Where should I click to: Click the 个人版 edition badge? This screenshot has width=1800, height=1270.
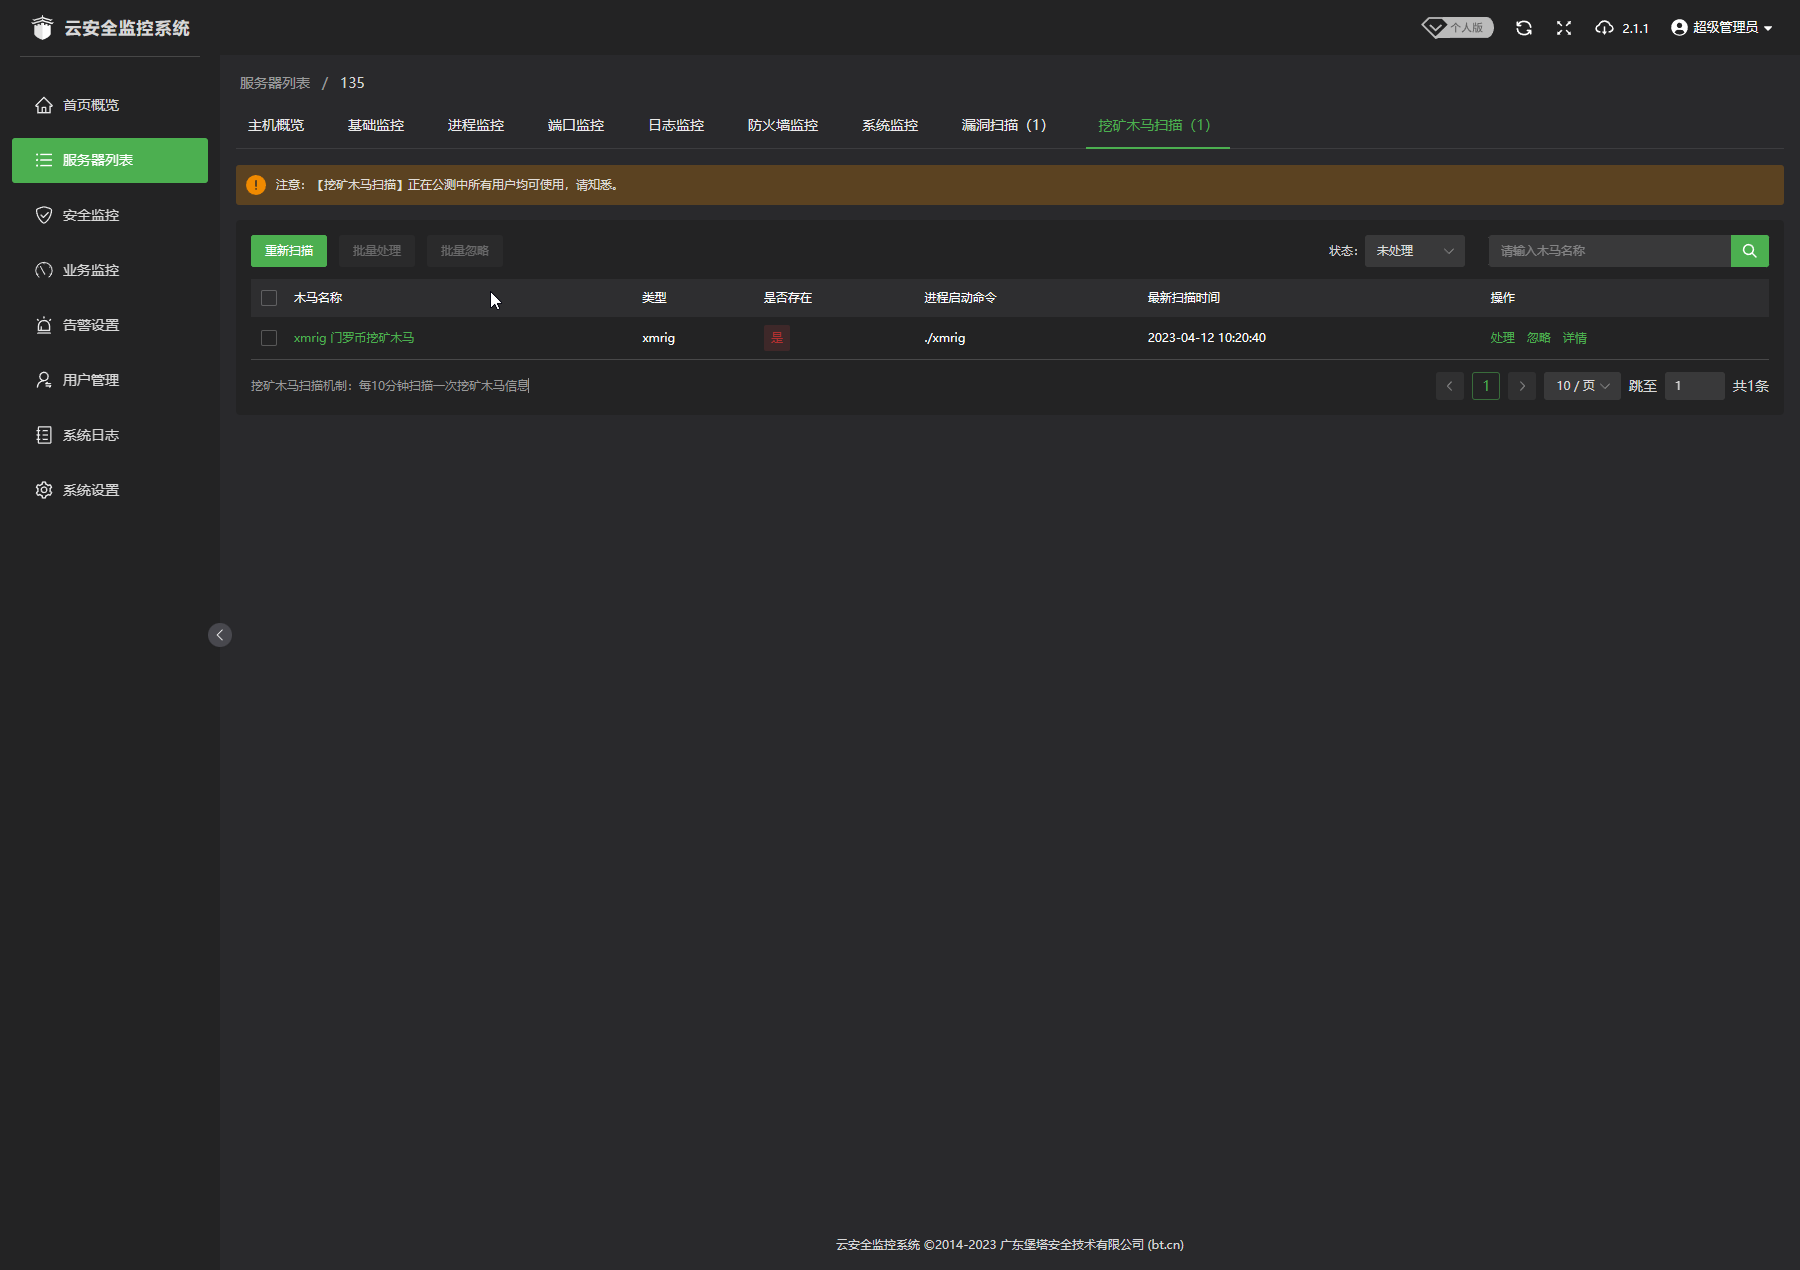[x=1458, y=28]
